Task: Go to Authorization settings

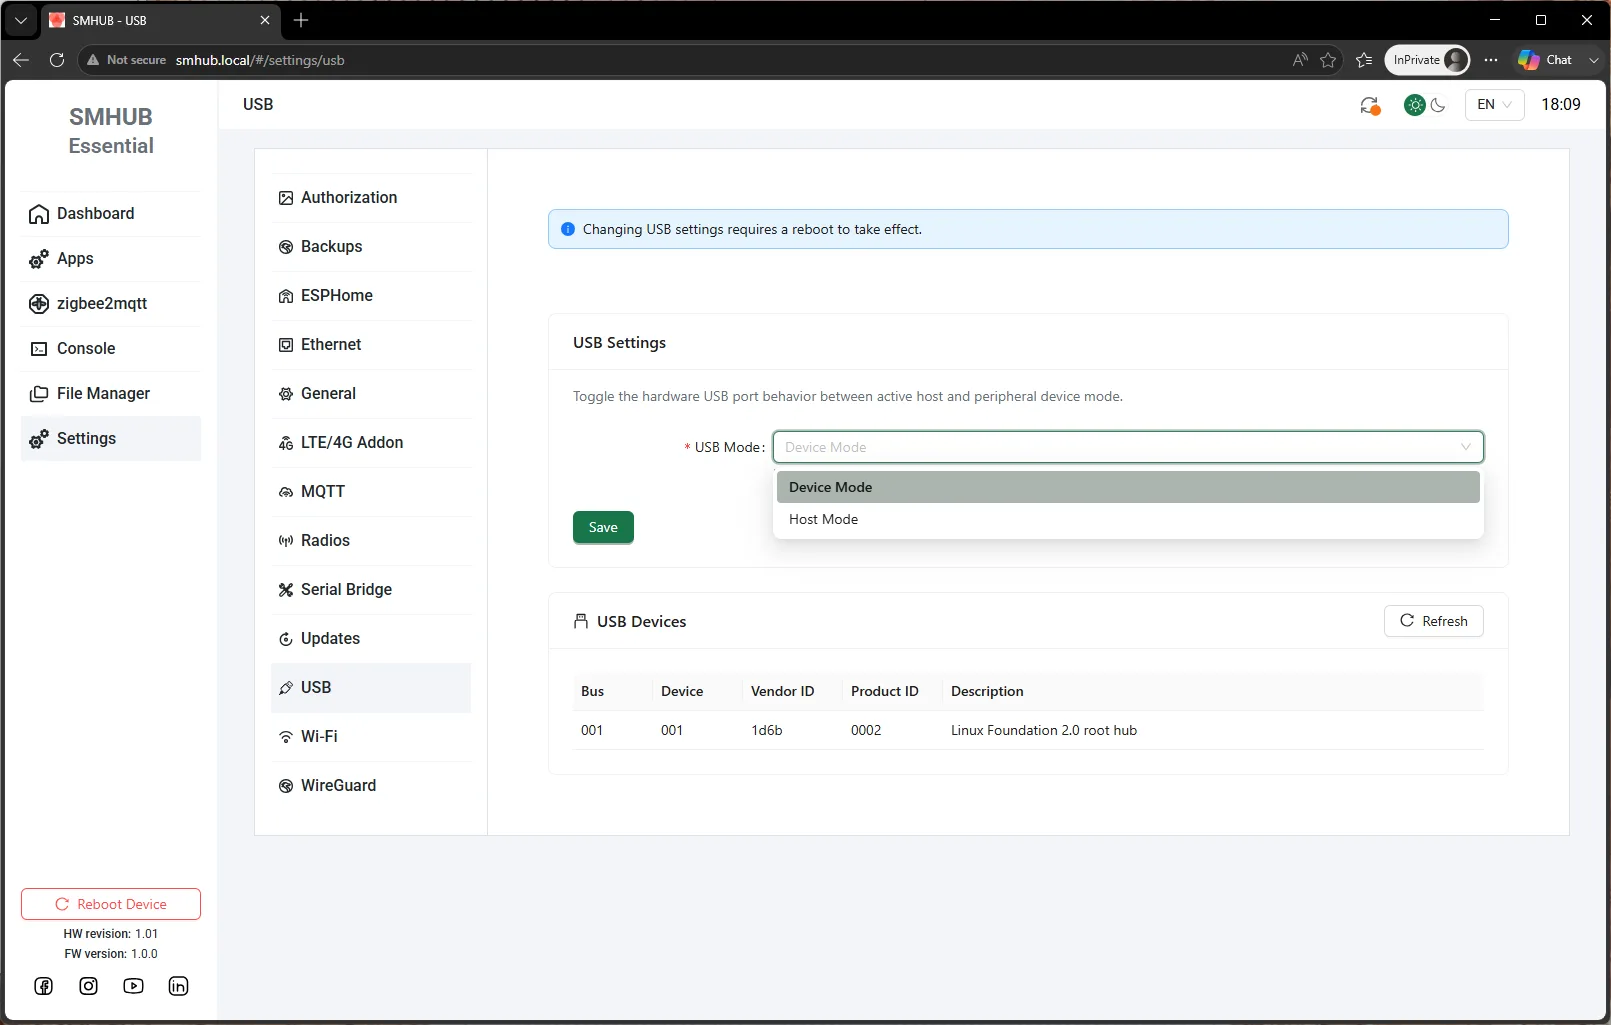Action: click(x=371, y=198)
